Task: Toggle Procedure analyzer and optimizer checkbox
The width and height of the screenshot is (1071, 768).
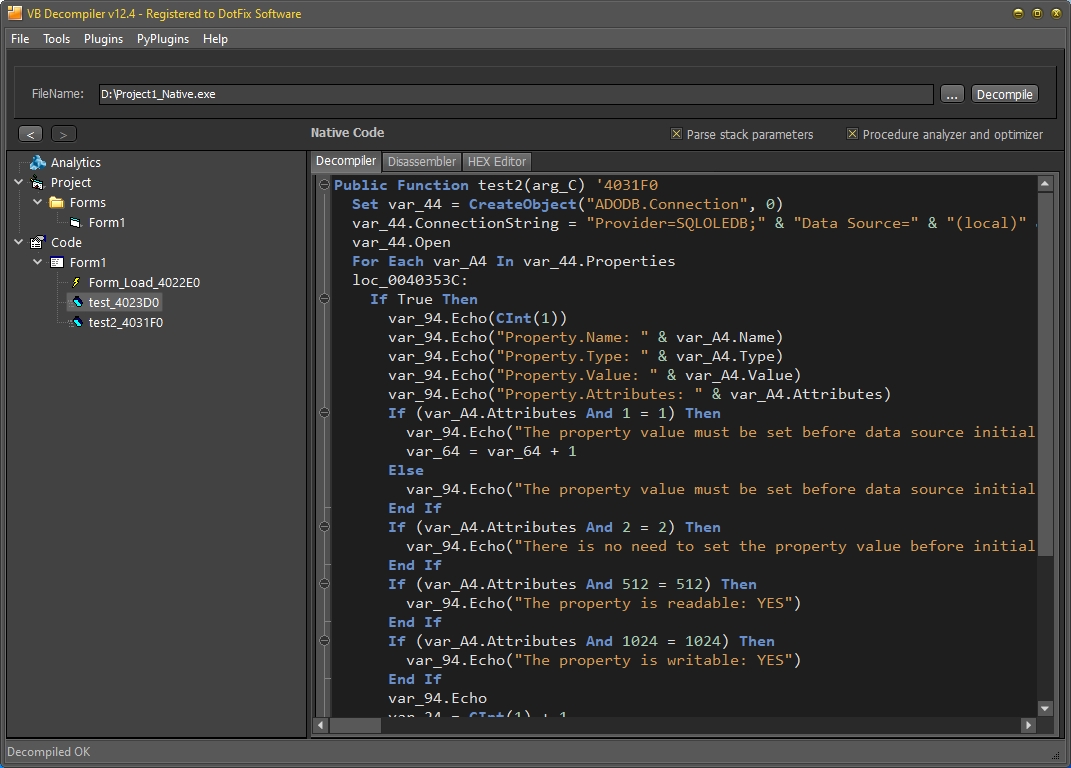Action: tap(852, 134)
